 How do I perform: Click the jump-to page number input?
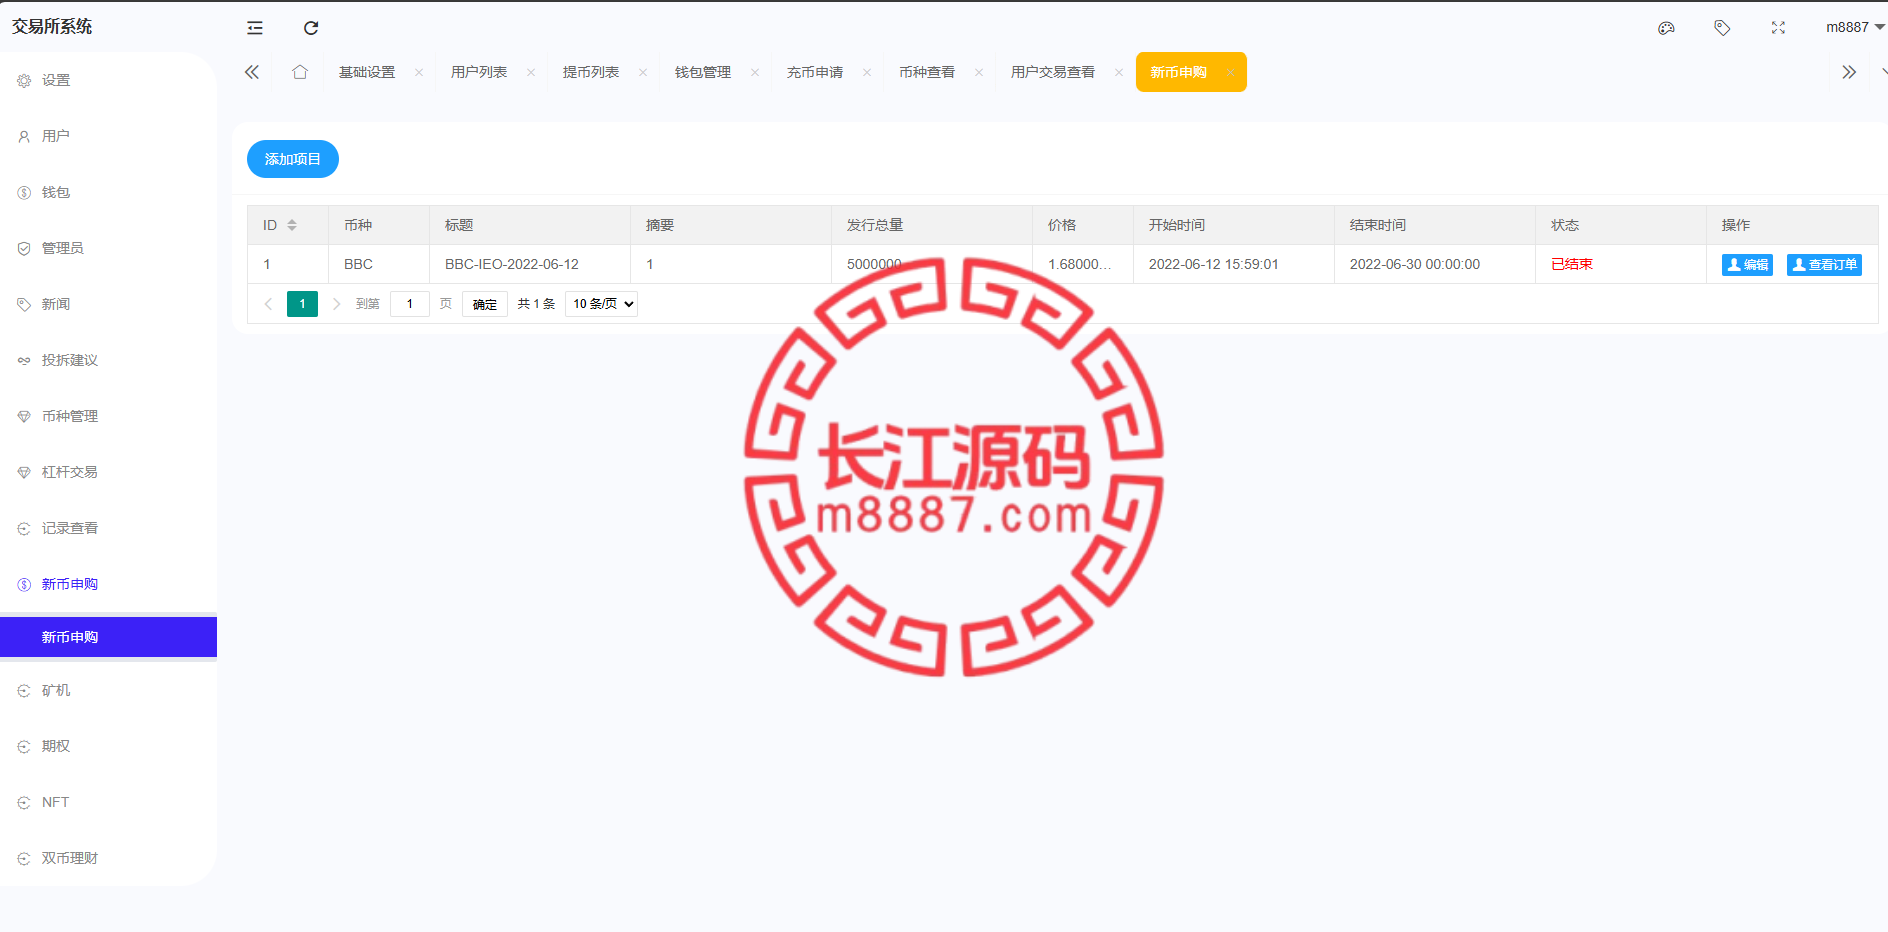click(410, 304)
